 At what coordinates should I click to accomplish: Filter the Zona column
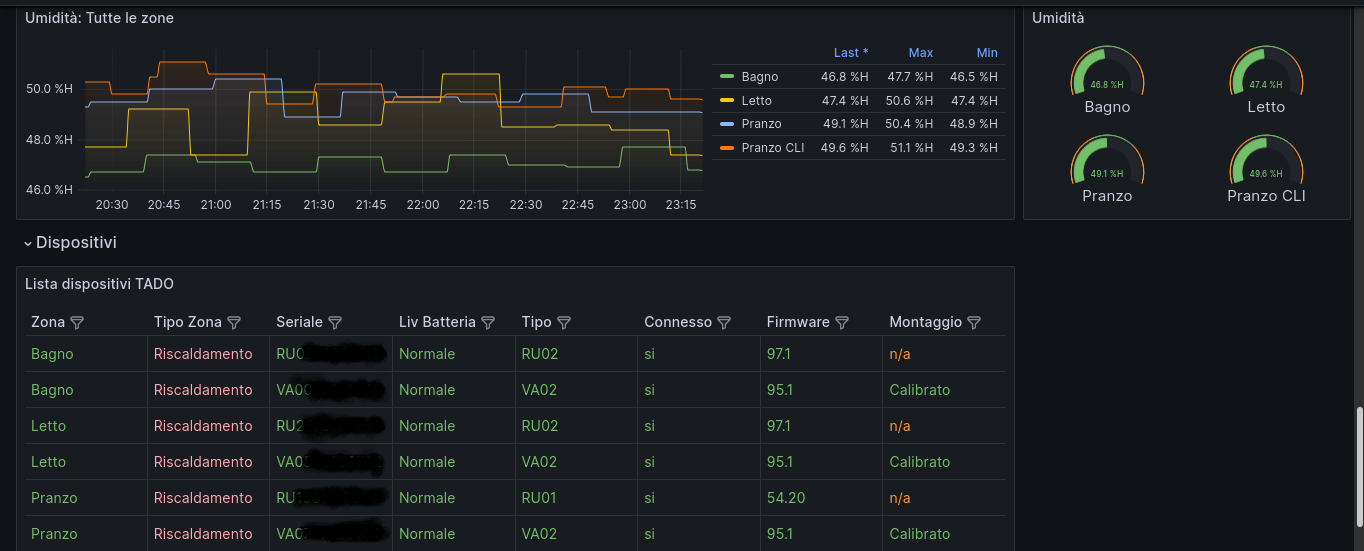(77, 323)
